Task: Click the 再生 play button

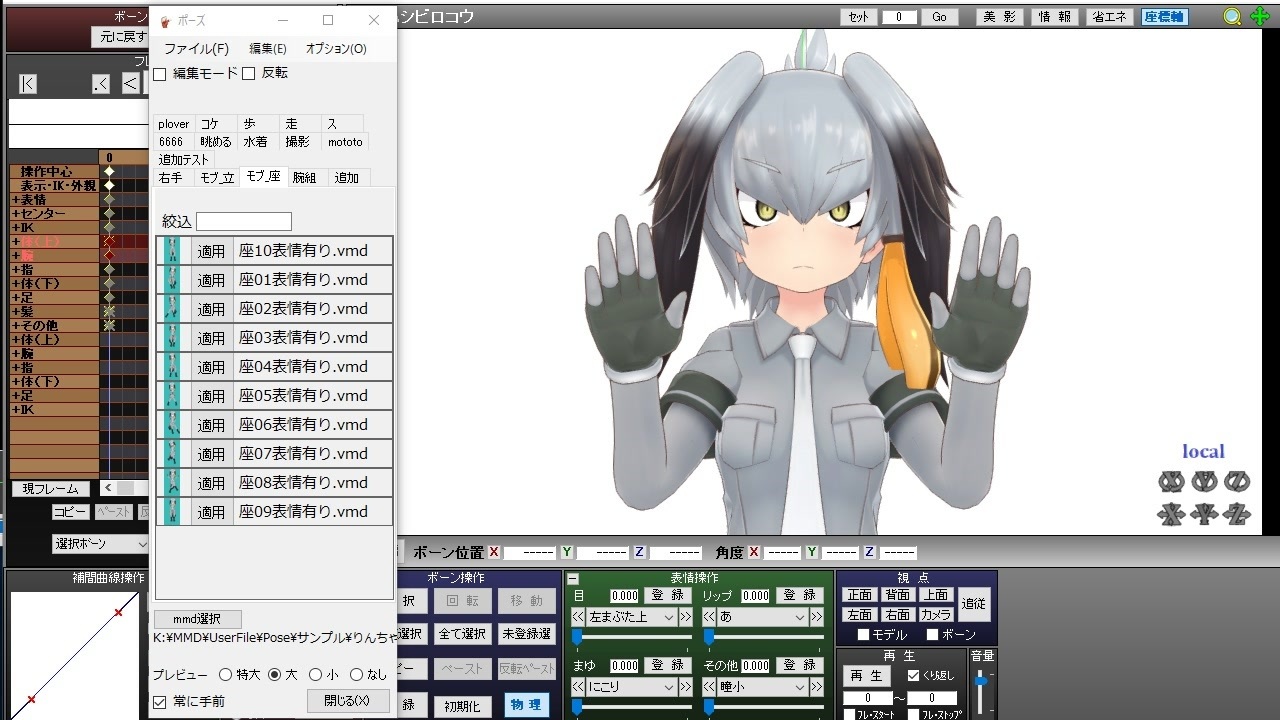Action: point(867,676)
